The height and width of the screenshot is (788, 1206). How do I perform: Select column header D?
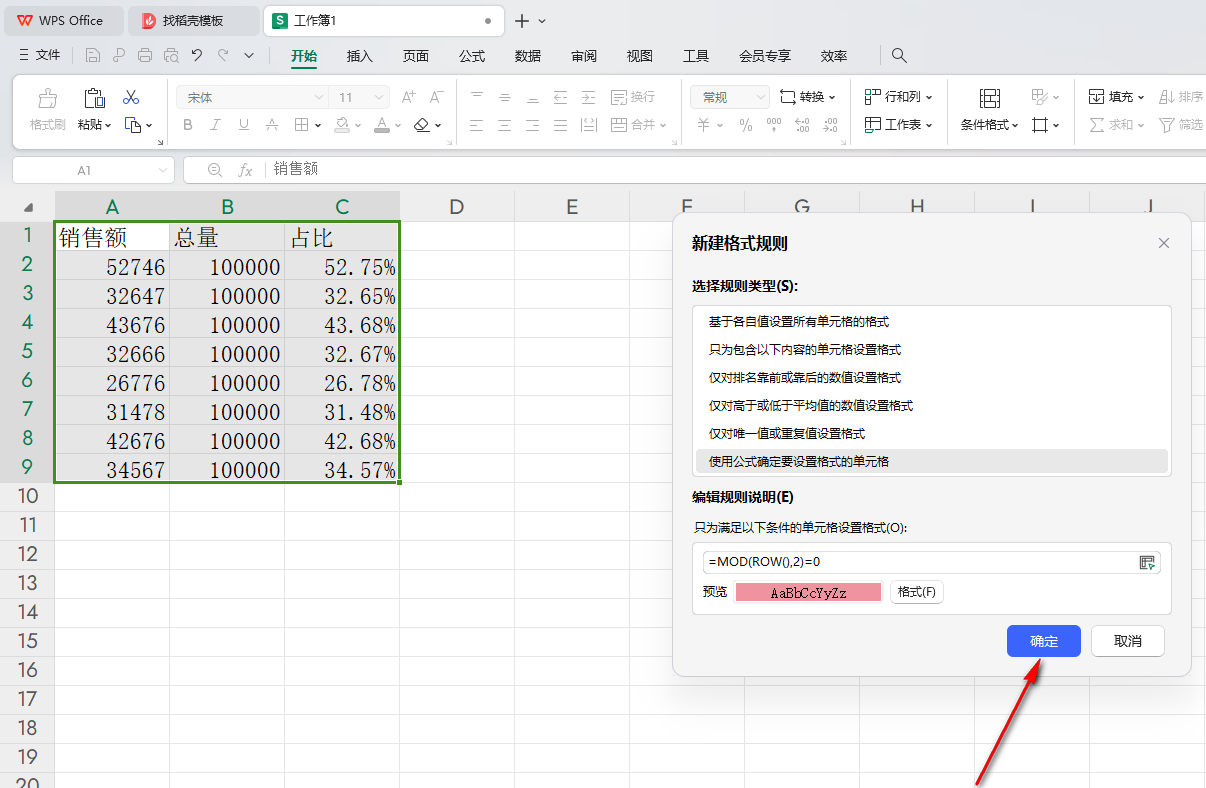tap(457, 207)
